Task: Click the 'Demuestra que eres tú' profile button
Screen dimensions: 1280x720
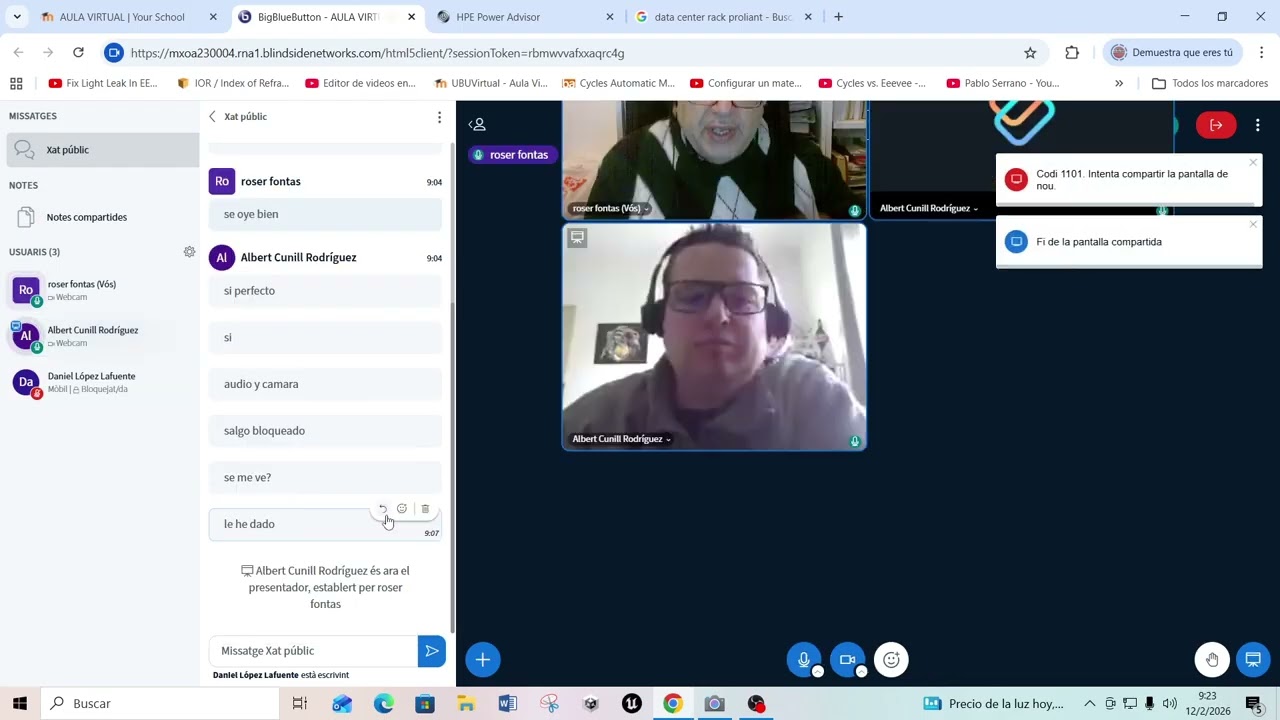Action: pyautogui.click(x=1172, y=53)
